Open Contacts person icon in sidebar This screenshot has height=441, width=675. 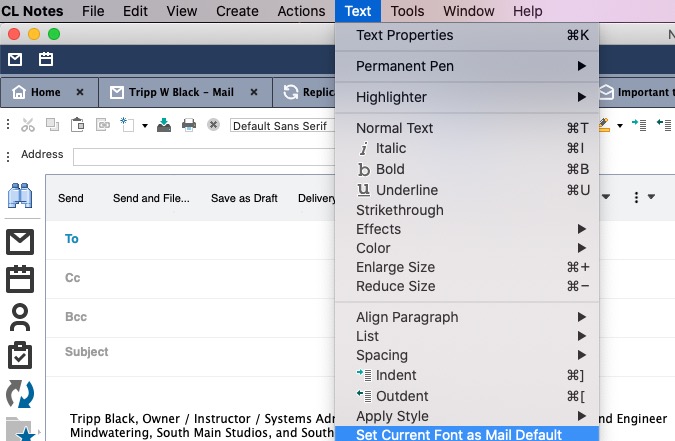point(20,317)
